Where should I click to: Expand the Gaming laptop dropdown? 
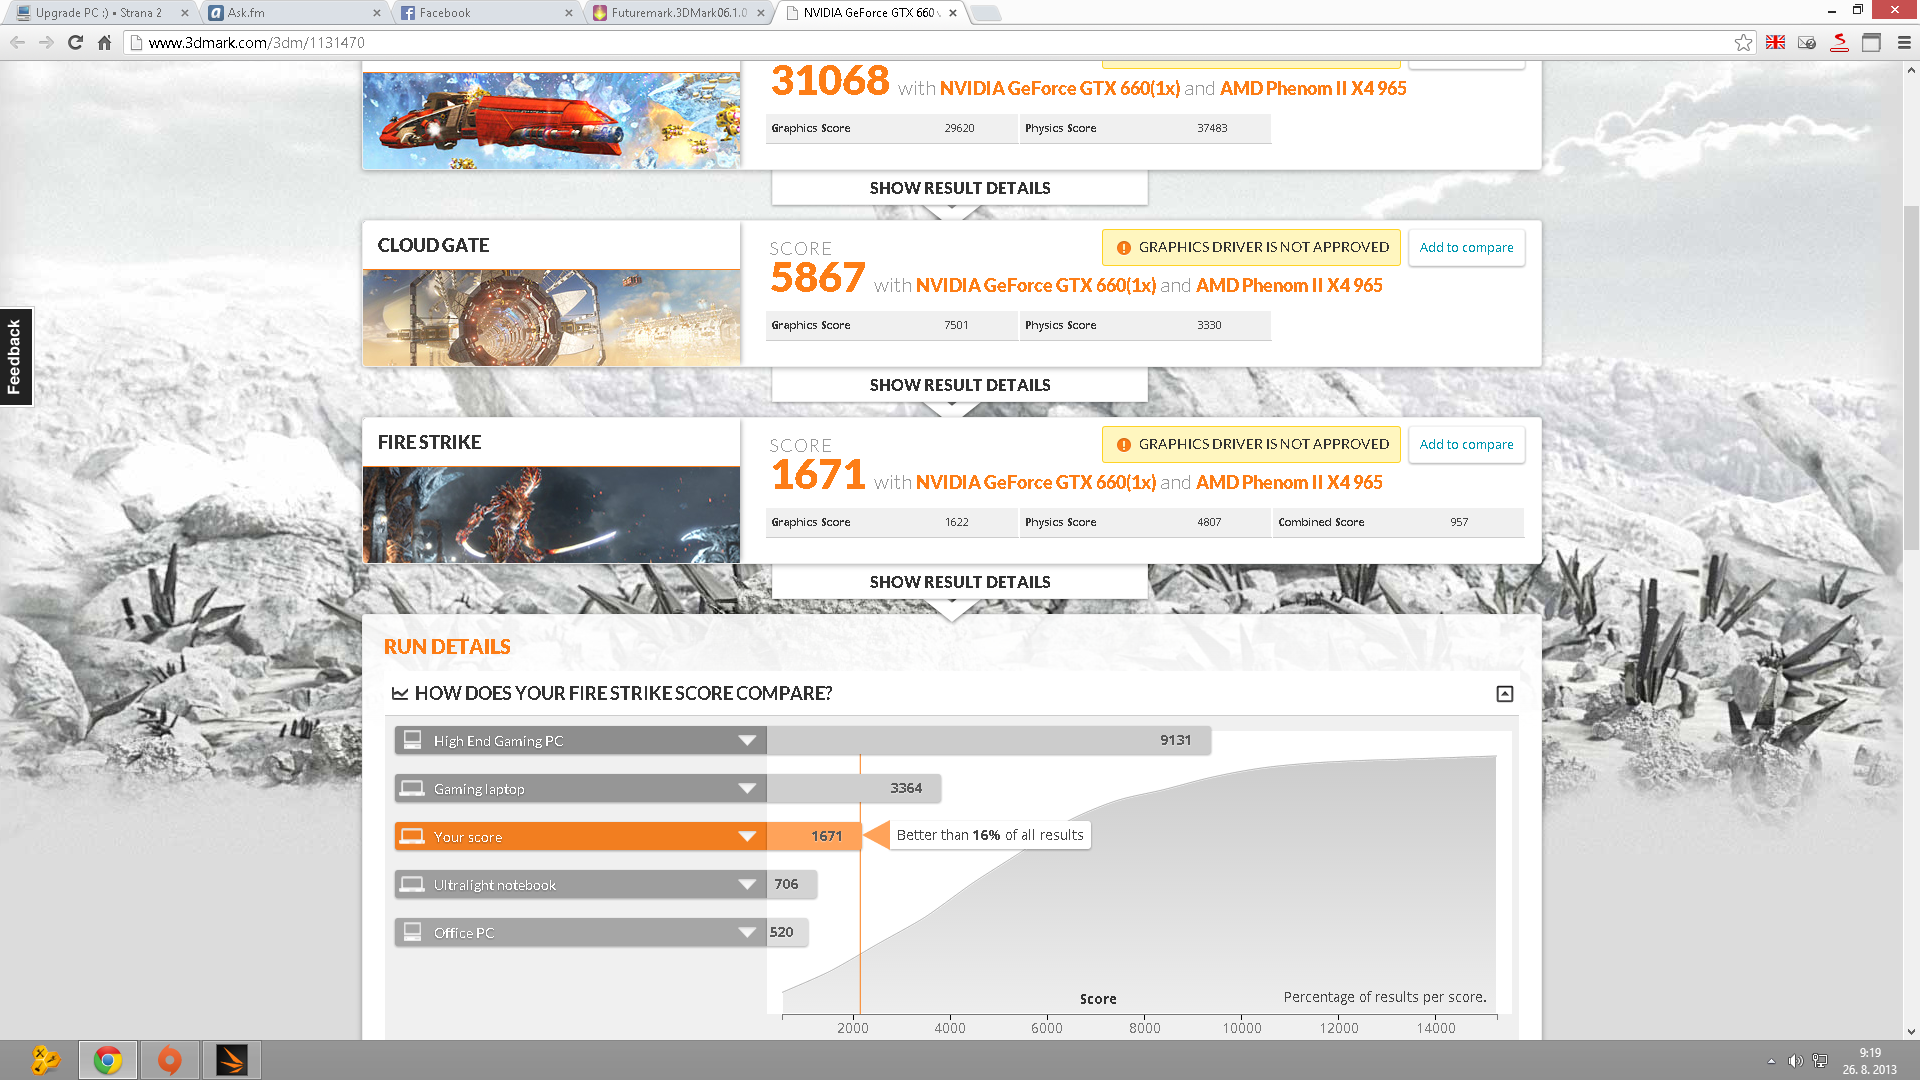click(747, 788)
